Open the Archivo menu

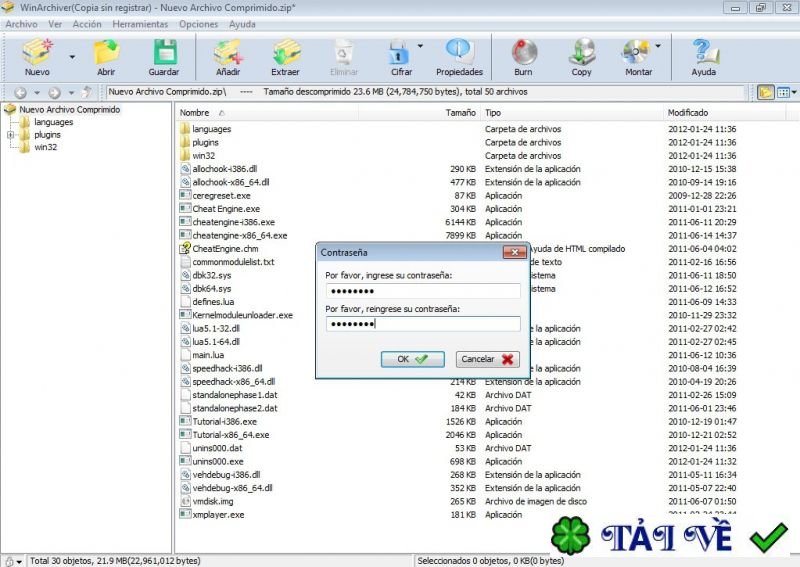(x=21, y=24)
